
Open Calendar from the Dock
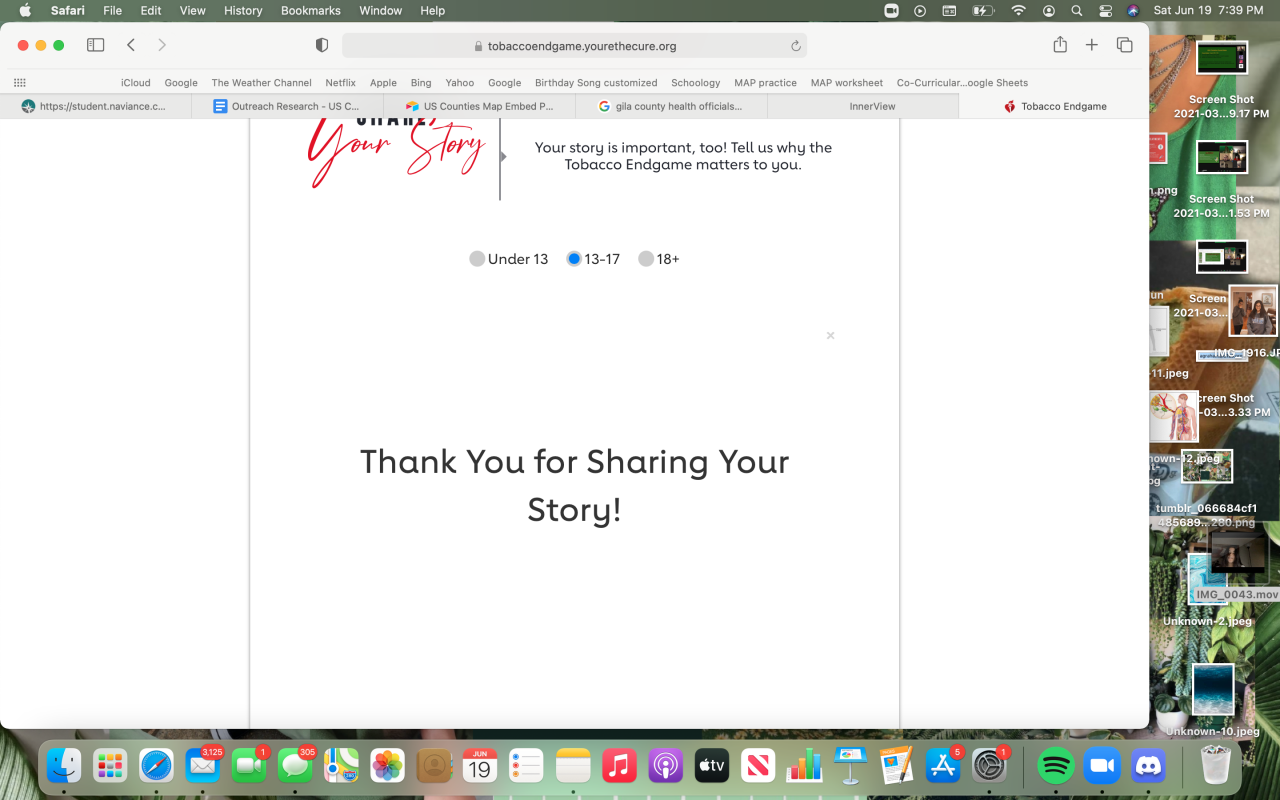480,766
